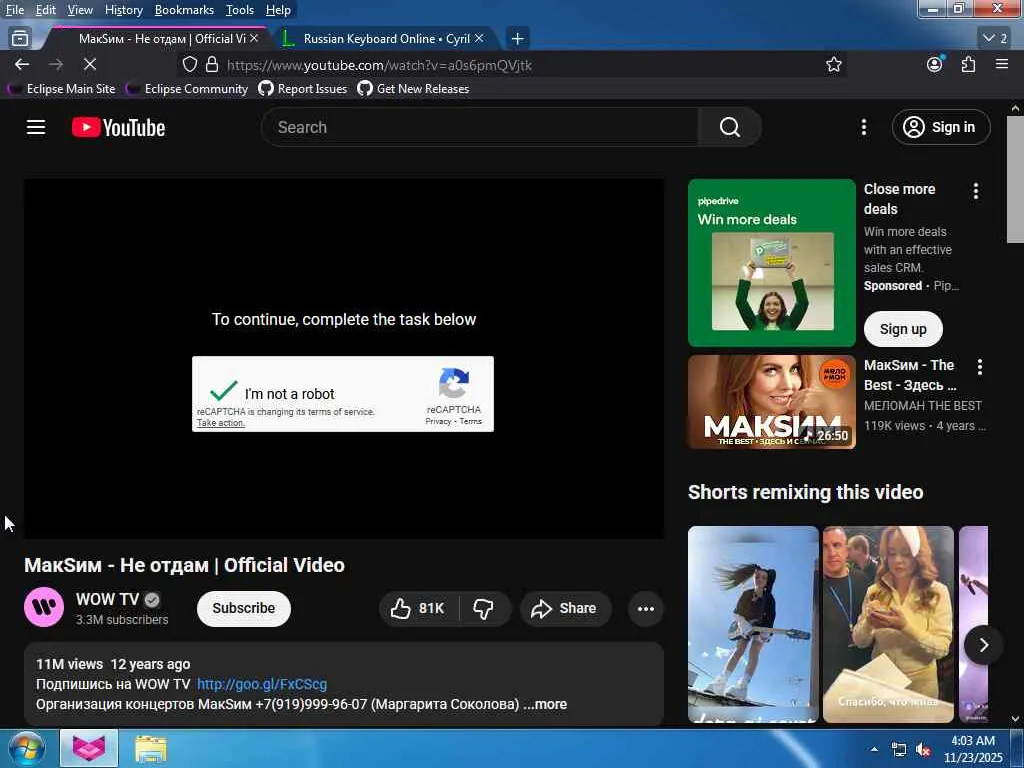
Task: Click the muted volume tray icon
Action: point(923,750)
